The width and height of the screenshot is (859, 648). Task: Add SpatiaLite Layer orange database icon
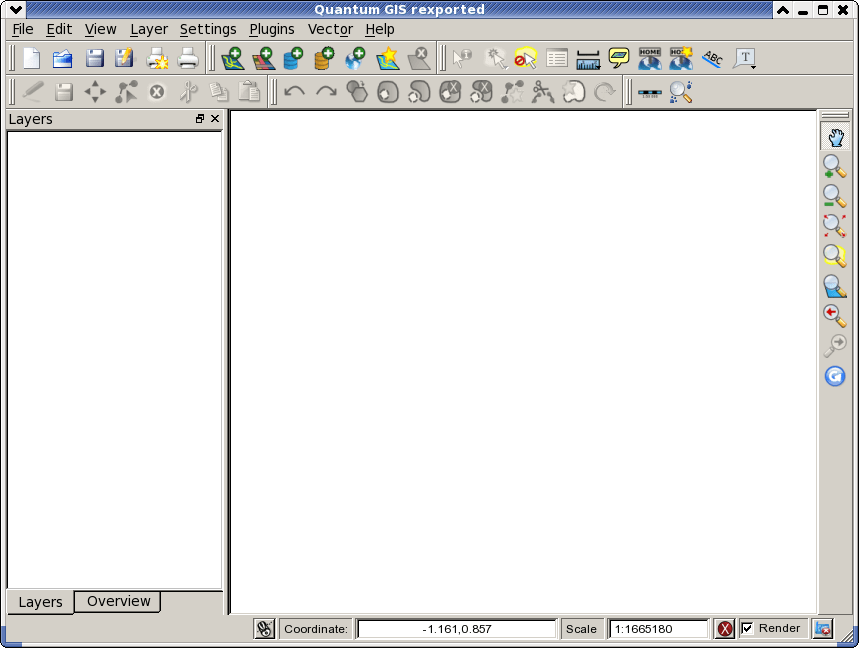coord(324,59)
